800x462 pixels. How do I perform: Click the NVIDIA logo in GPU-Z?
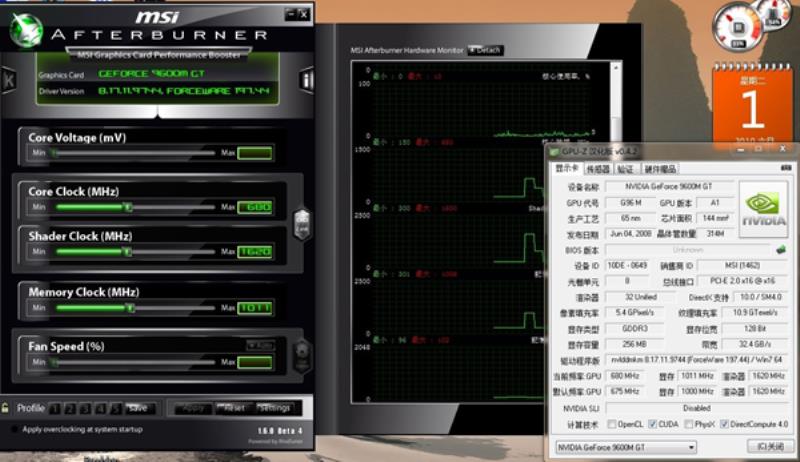point(764,209)
